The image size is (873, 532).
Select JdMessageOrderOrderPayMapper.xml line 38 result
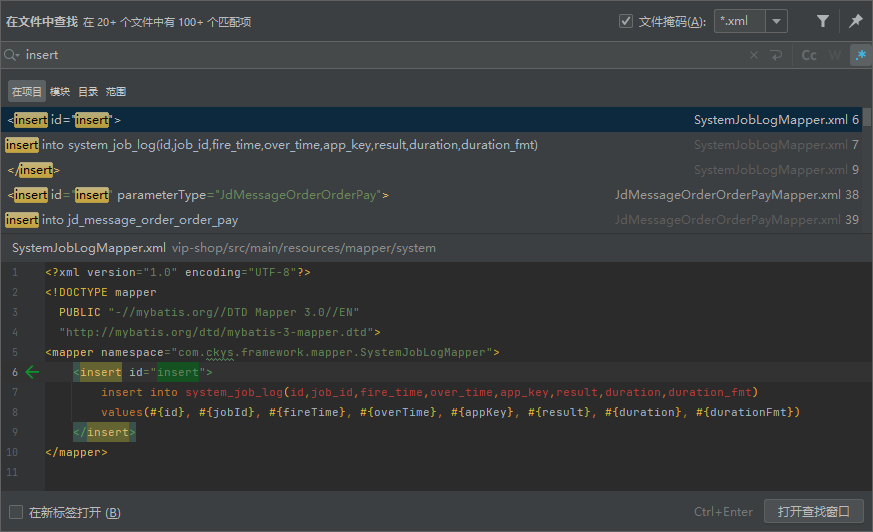pos(431,195)
